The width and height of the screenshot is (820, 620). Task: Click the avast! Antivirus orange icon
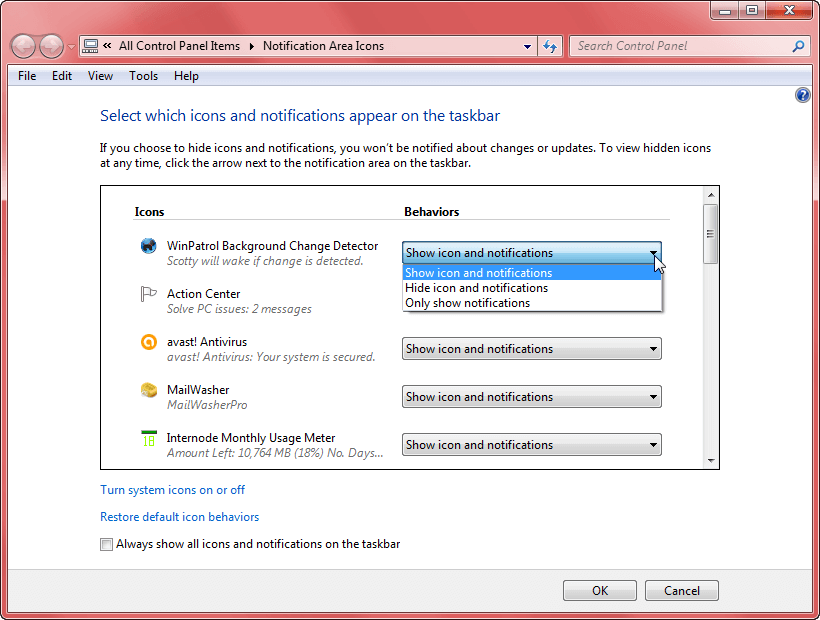pos(149,342)
